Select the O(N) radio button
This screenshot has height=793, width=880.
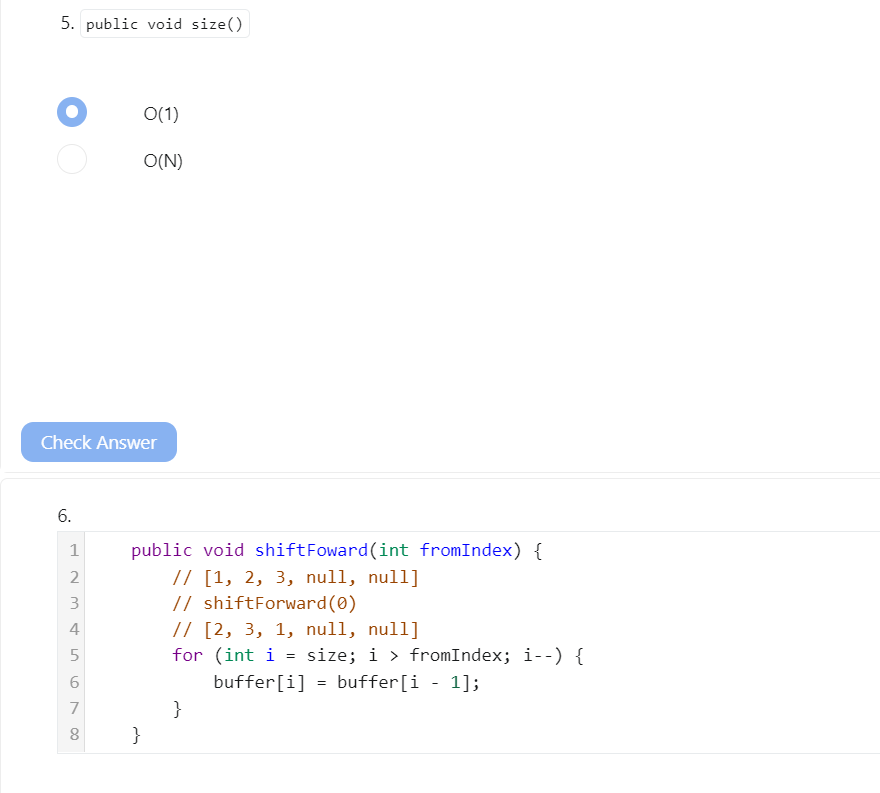pos(72,159)
